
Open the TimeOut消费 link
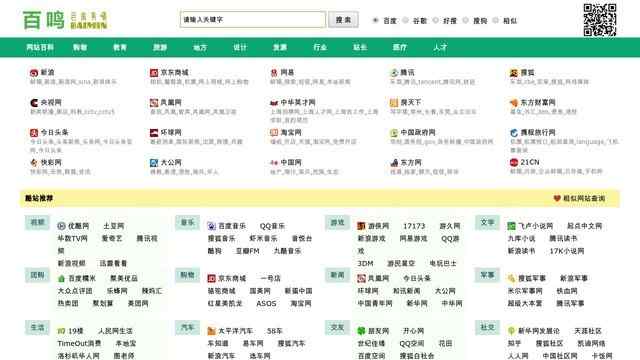79,344
